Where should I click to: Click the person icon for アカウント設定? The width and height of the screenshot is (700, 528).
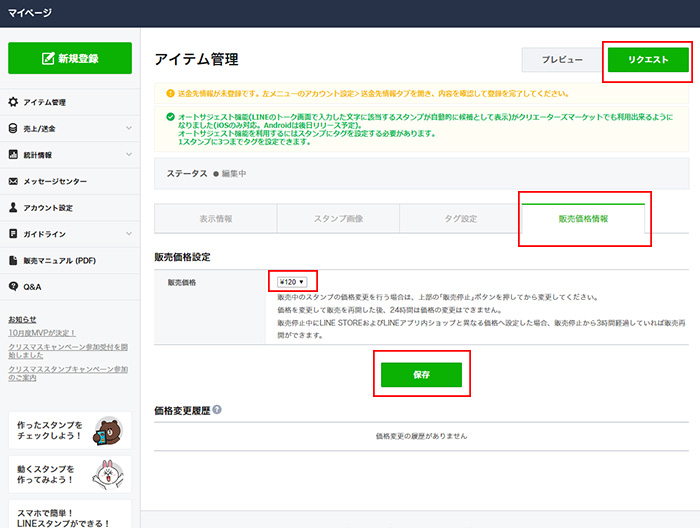13,208
